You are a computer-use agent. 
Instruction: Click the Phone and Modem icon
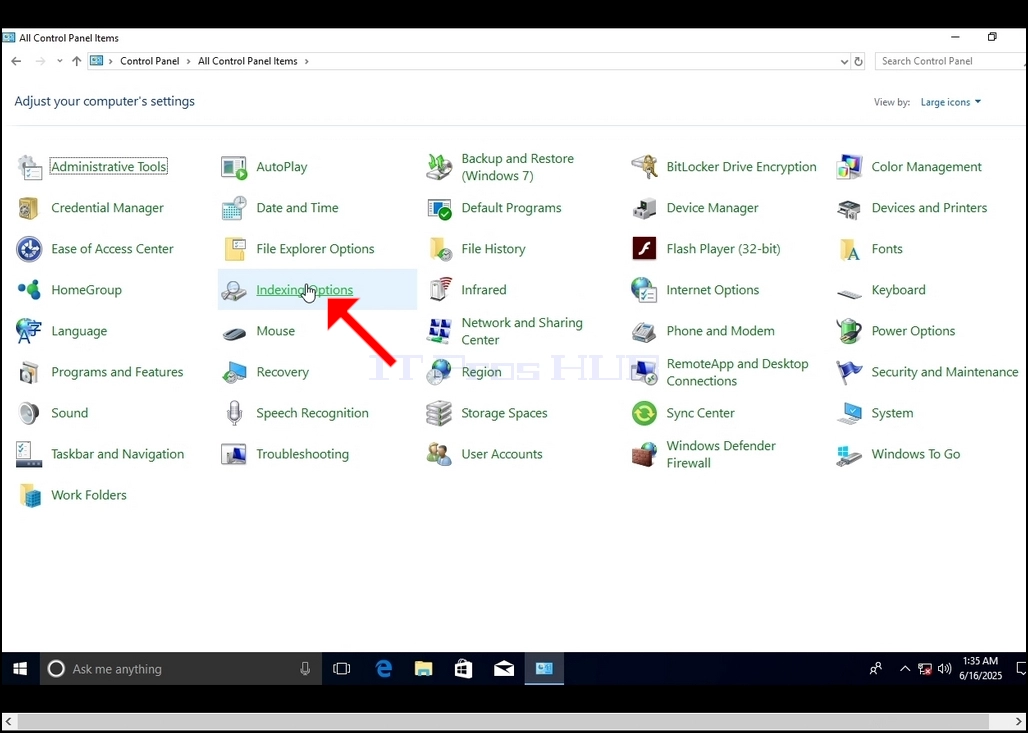(x=644, y=332)
